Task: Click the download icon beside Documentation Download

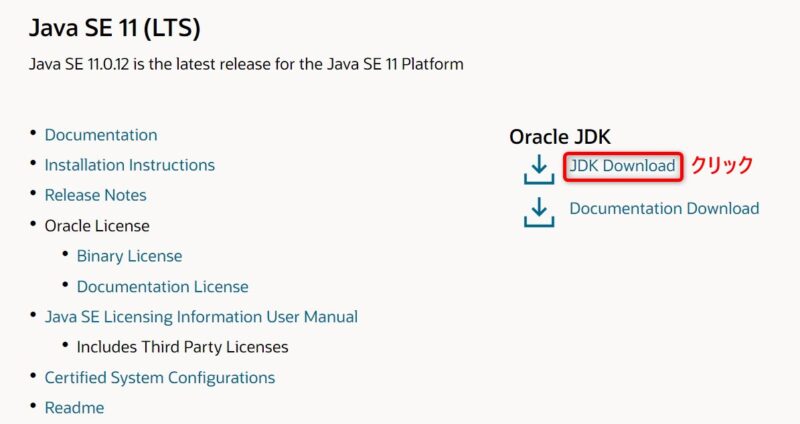Action: click(539, 212)
